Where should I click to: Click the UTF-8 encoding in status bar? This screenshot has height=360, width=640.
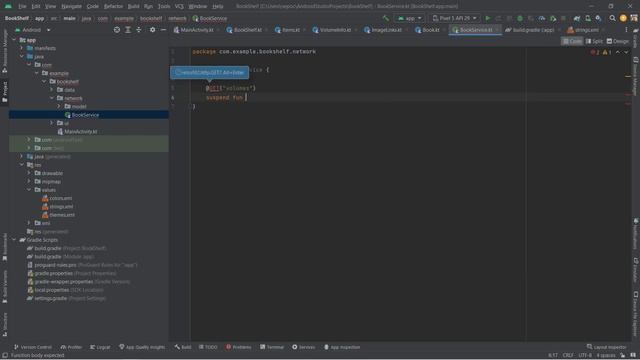point(584,355)
